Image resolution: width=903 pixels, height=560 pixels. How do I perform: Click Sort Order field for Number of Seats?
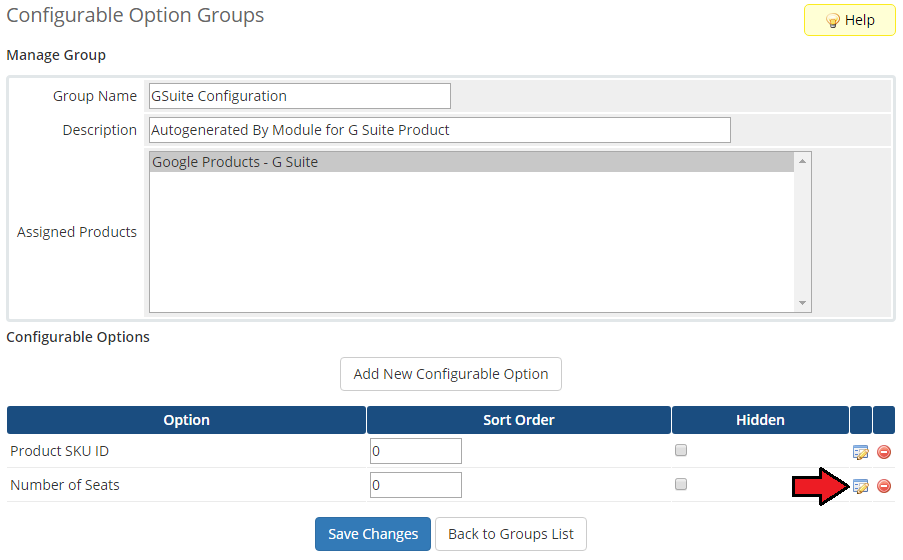click(x=416, y=485)
